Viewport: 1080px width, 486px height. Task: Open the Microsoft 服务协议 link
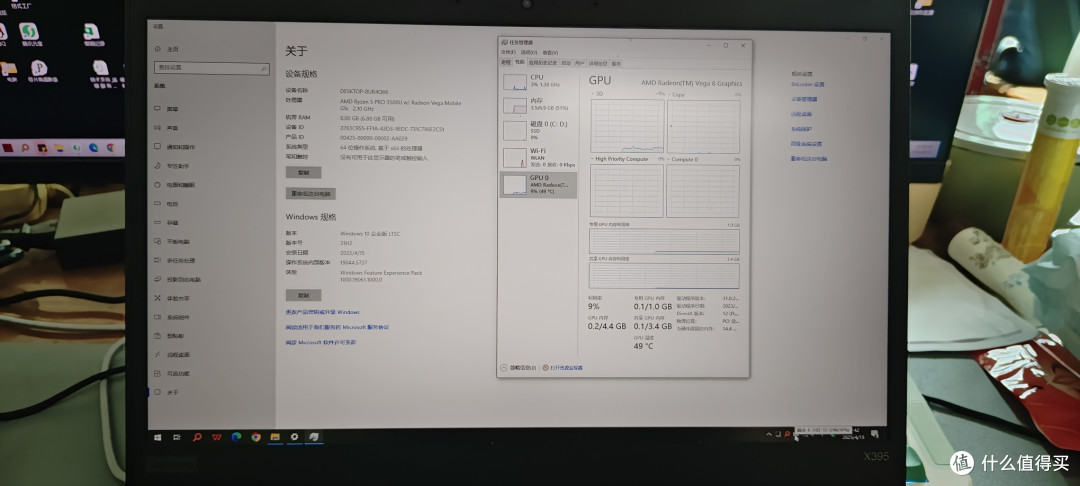(338, 327)
